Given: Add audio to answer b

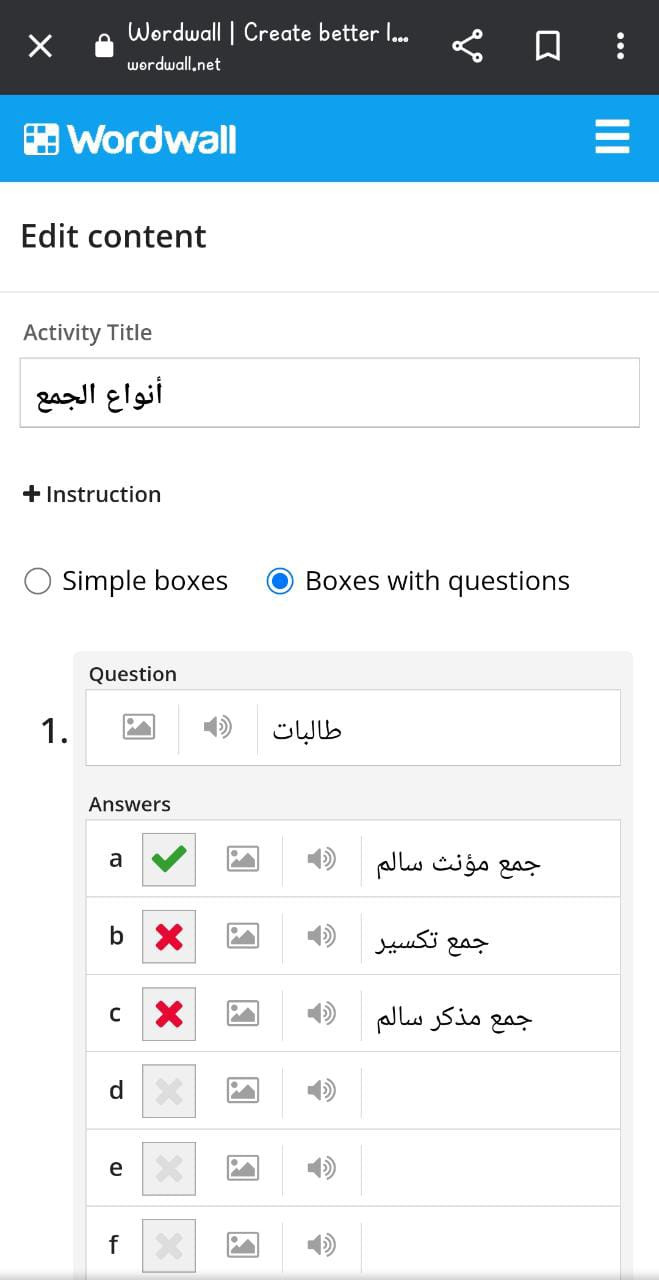Looking at the screenshot, I should tap(320, 935).
